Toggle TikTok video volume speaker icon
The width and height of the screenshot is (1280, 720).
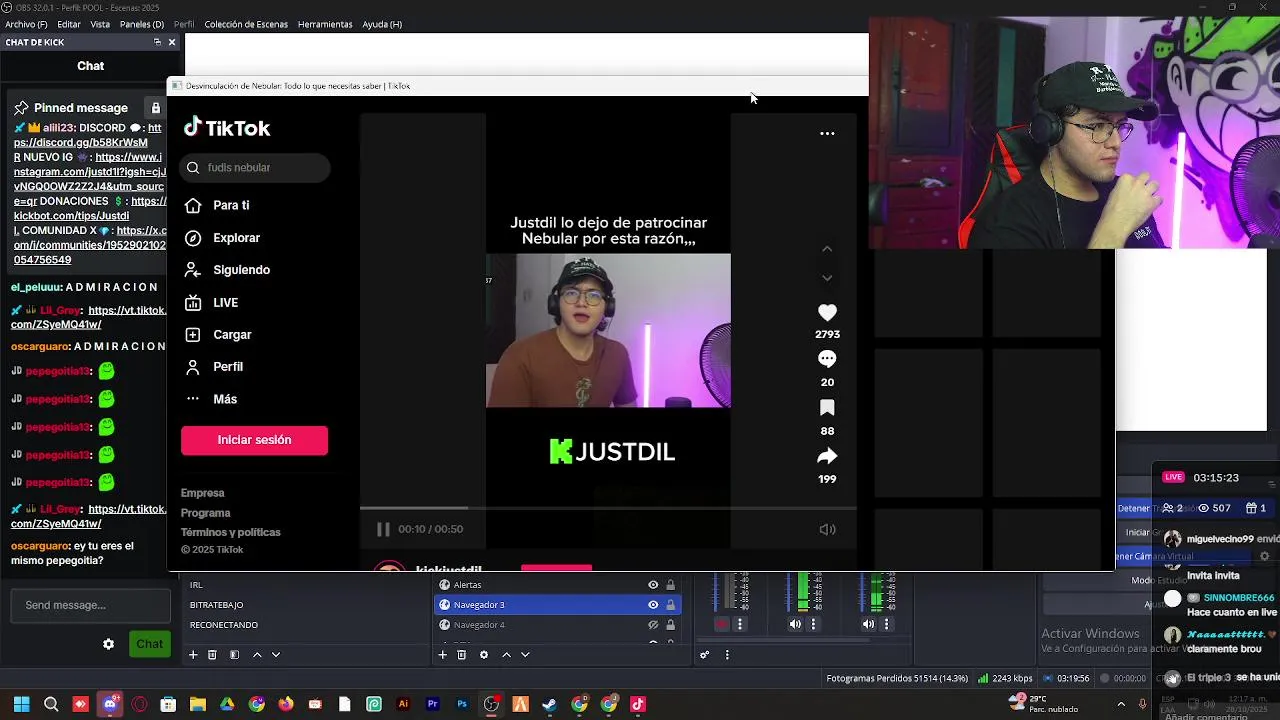[x=827, y=530]
